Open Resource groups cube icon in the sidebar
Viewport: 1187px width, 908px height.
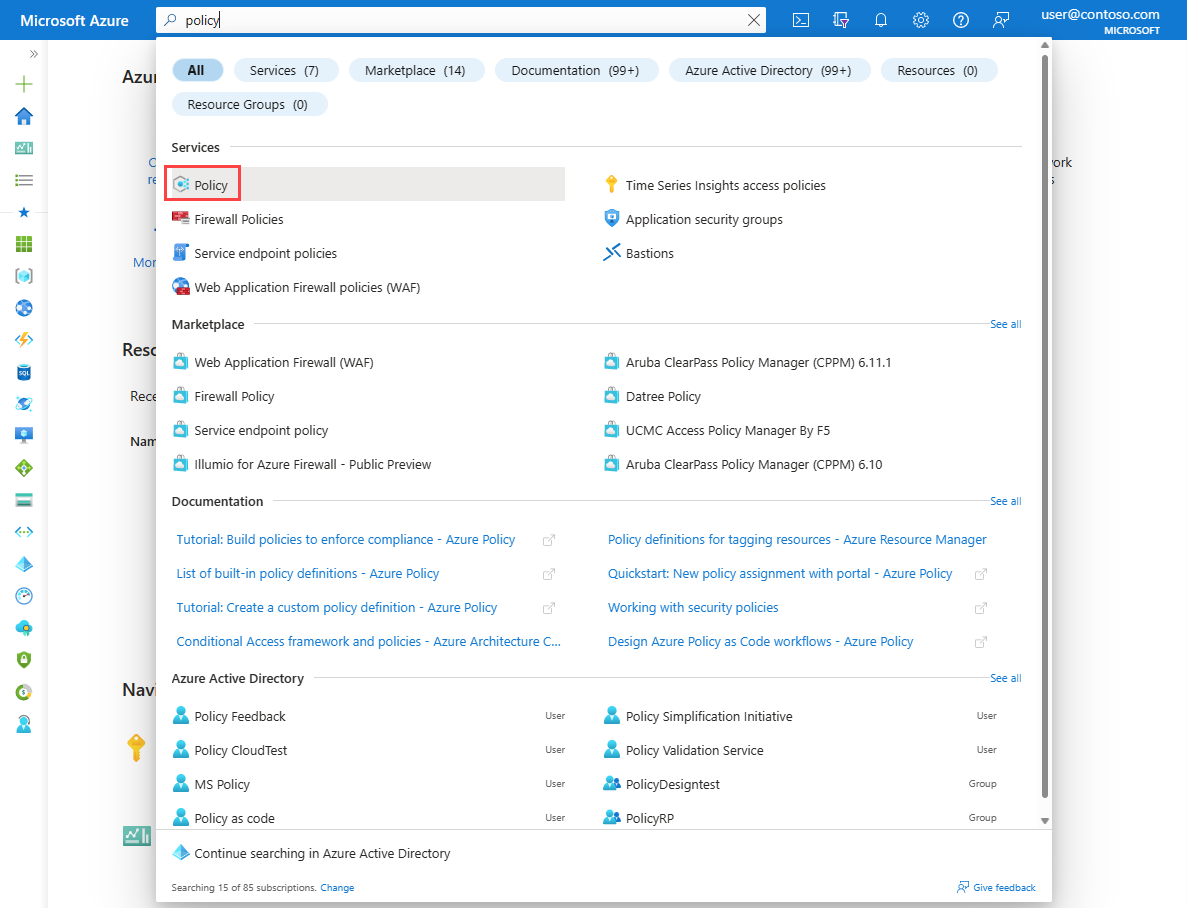(24, 276)
